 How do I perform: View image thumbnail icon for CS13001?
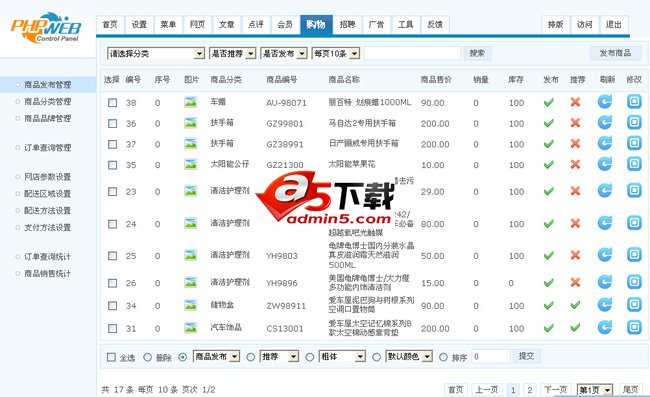coord(191,328)
